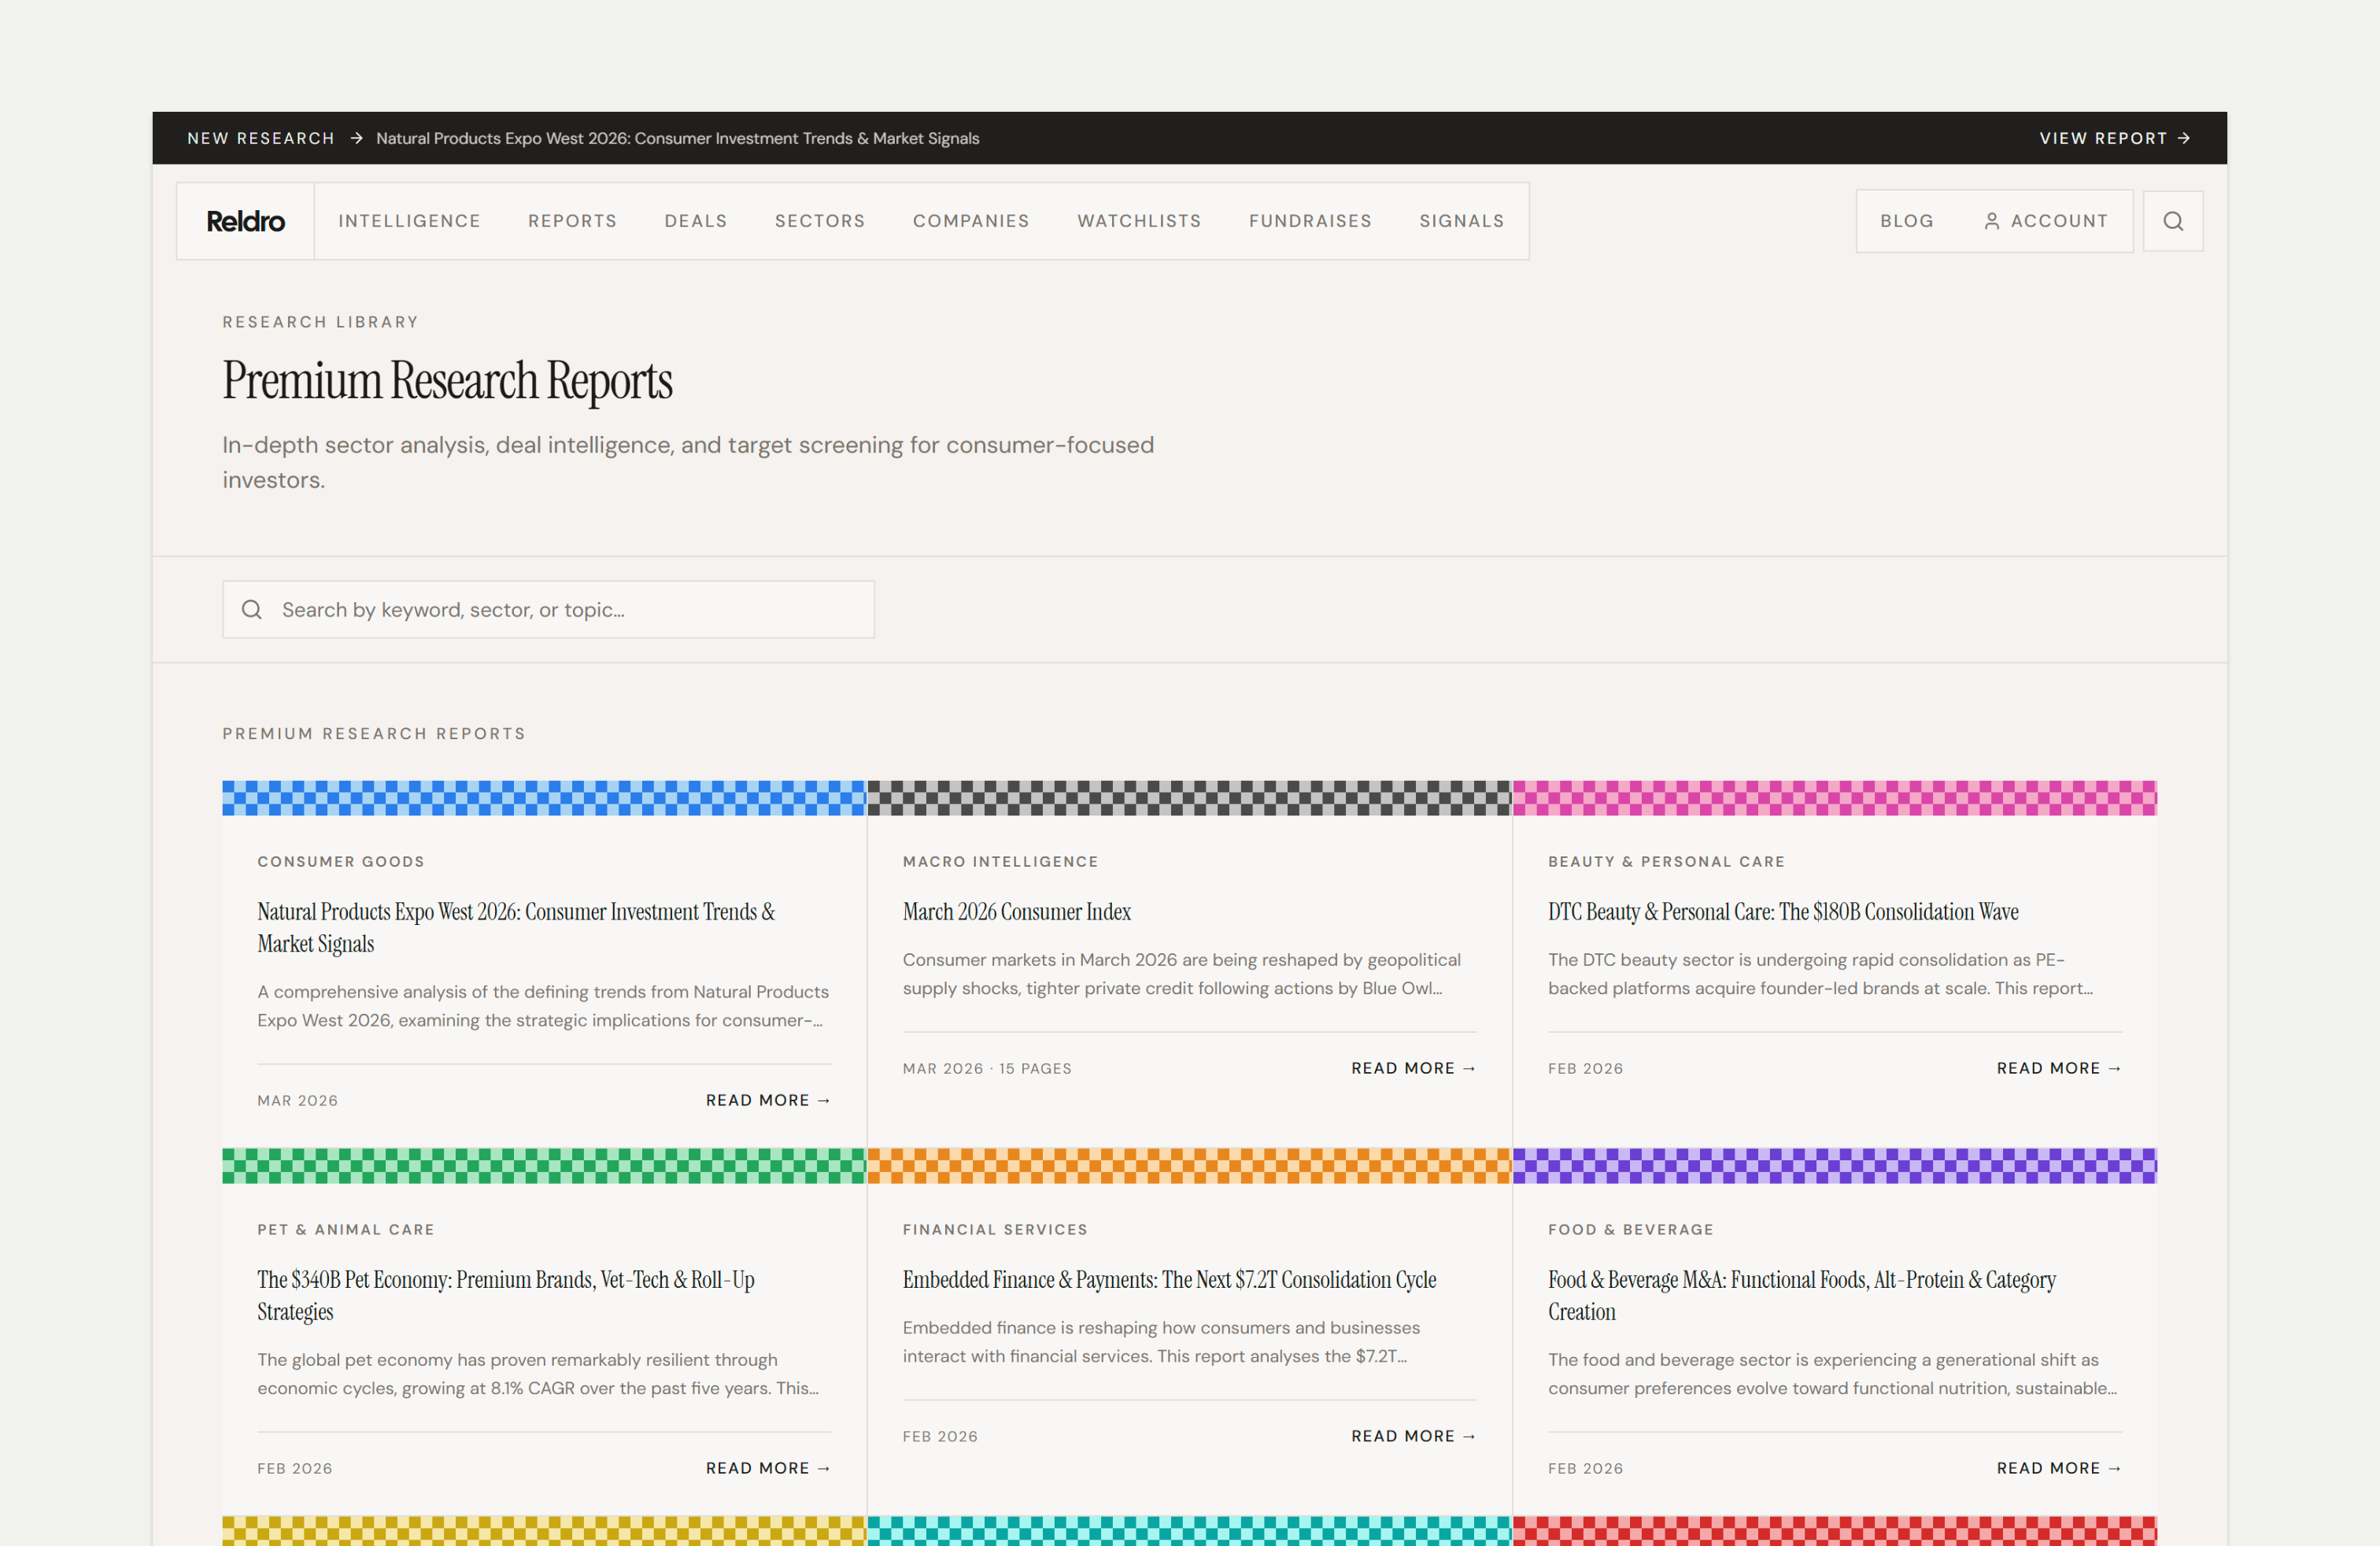Switch to the REPORTS section
The height and width of the screenshot is (1546, 2380).
[572, 220]
